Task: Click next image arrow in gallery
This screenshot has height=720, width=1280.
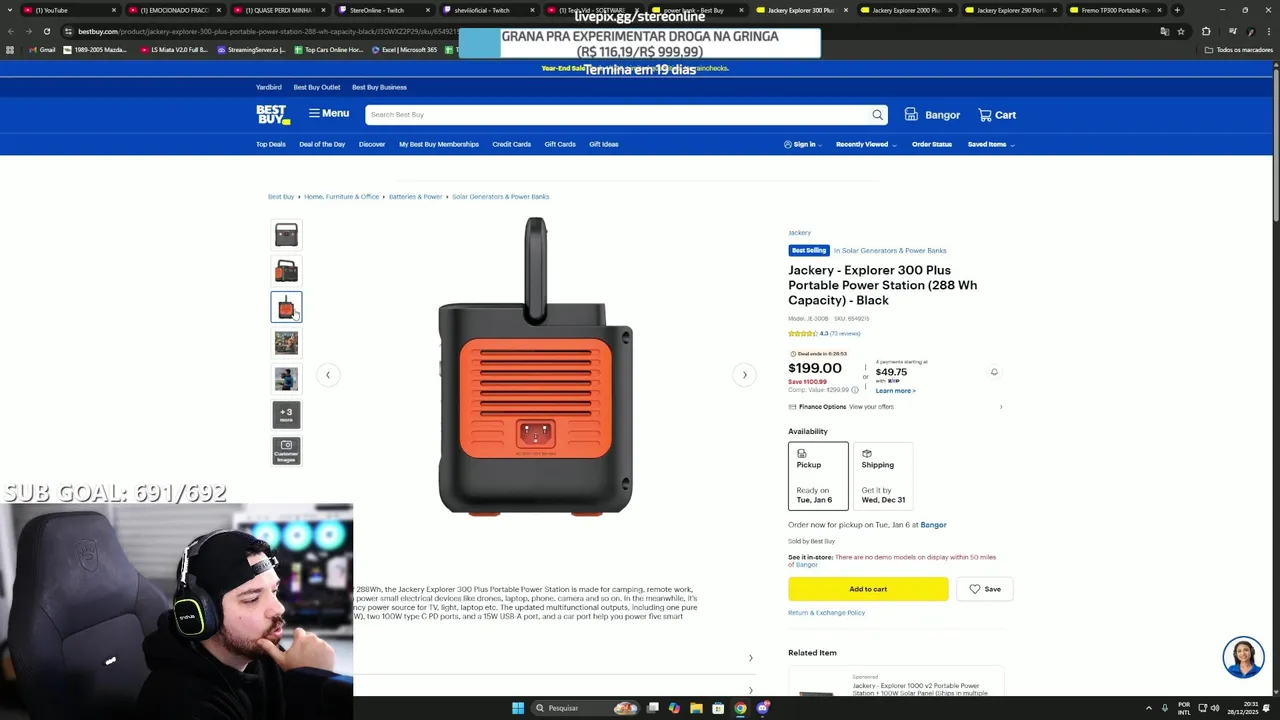Action: pyautogui.click(x=744, y=375)
